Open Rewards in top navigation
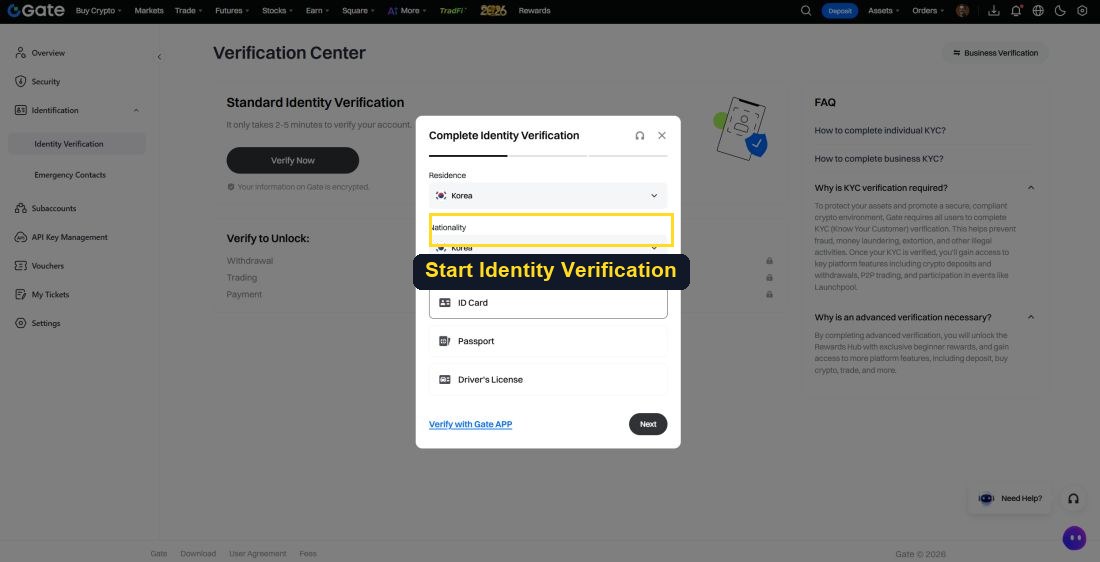This screenshot has height=562, width=1100. [535, 11]
